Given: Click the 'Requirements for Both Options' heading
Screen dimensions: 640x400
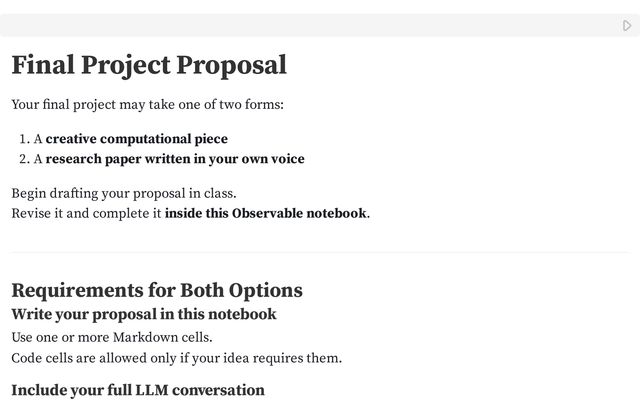Looking at the screenshot, I should pos(156,291).
